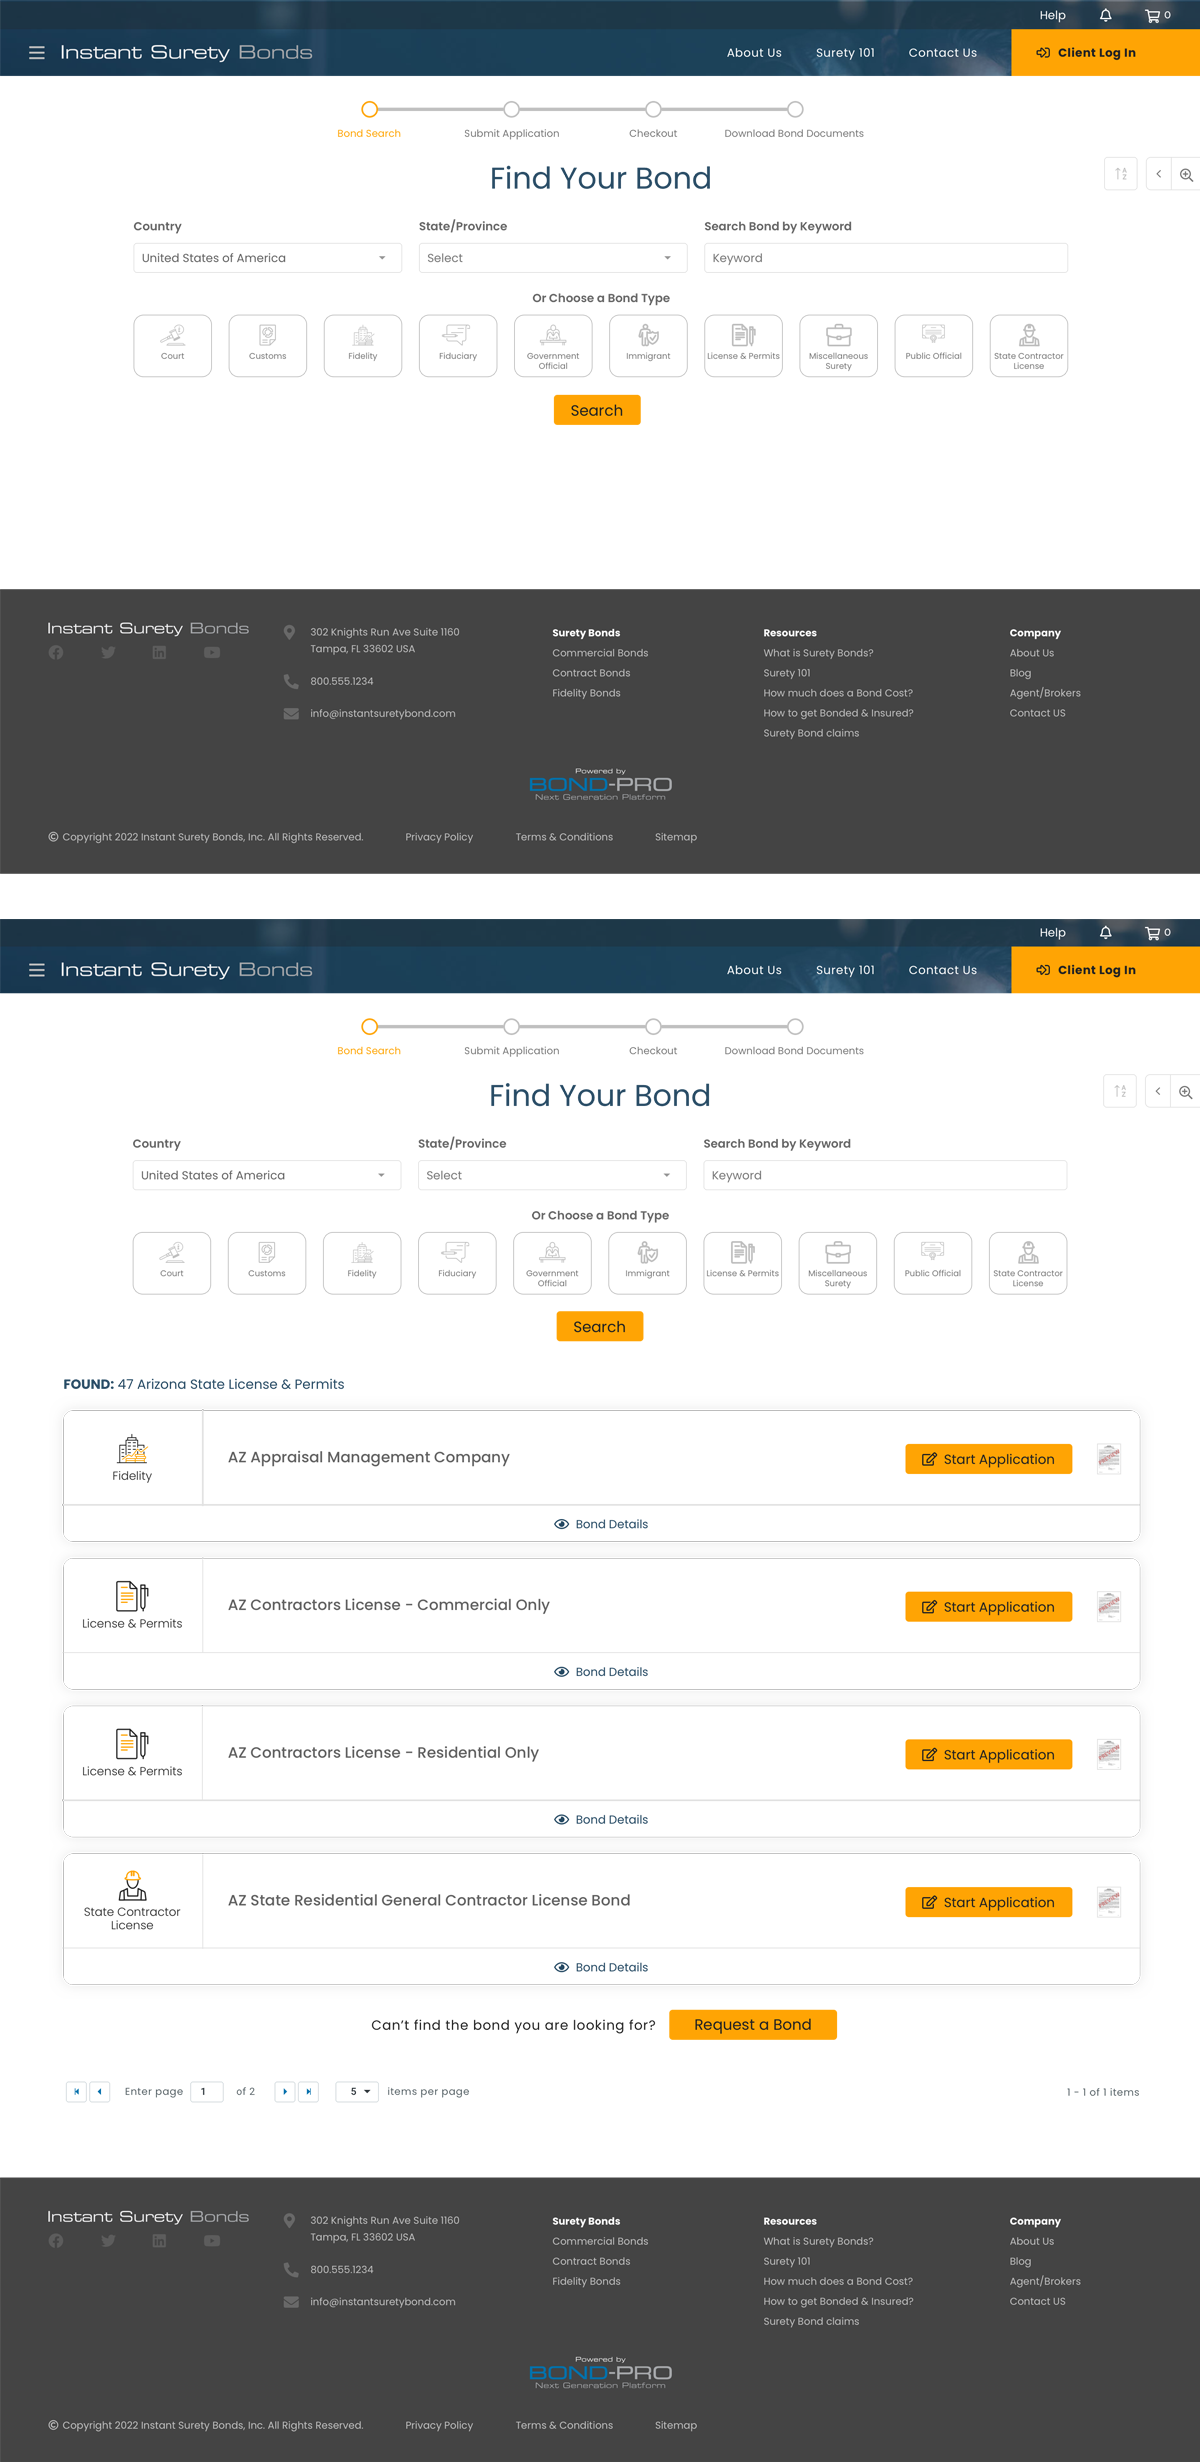Screen dimensions: 1200x2462
Task: Open Country dropdown on the results page
Action: point(267,1175)
